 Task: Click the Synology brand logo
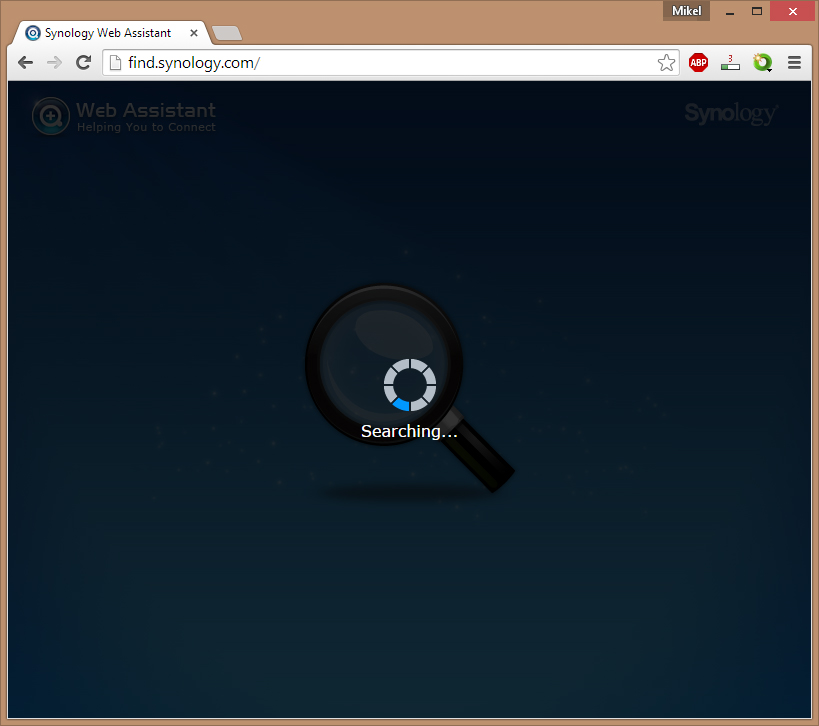[x=731, y=113]
